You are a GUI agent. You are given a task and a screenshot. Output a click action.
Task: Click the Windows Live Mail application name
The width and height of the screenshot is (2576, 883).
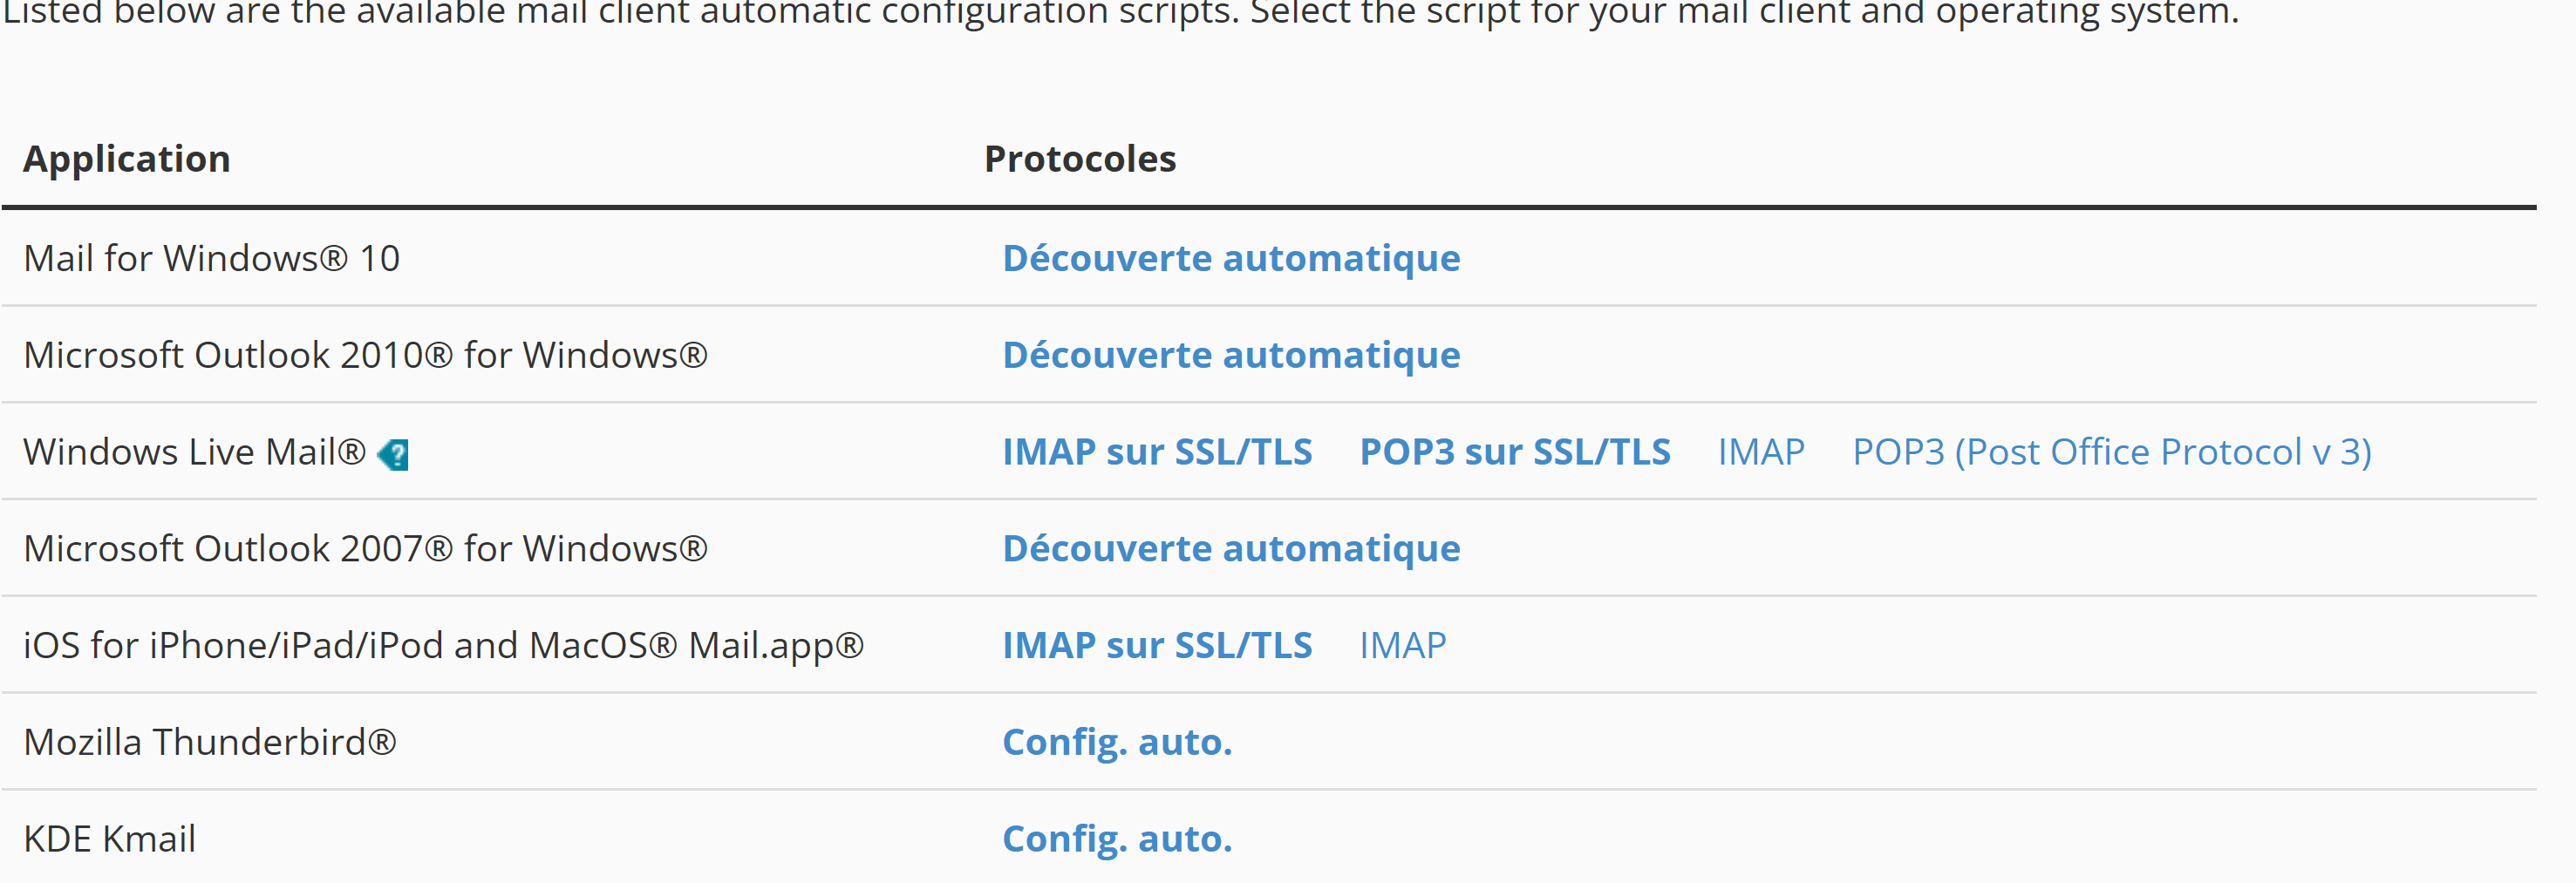tap(194, 453)
